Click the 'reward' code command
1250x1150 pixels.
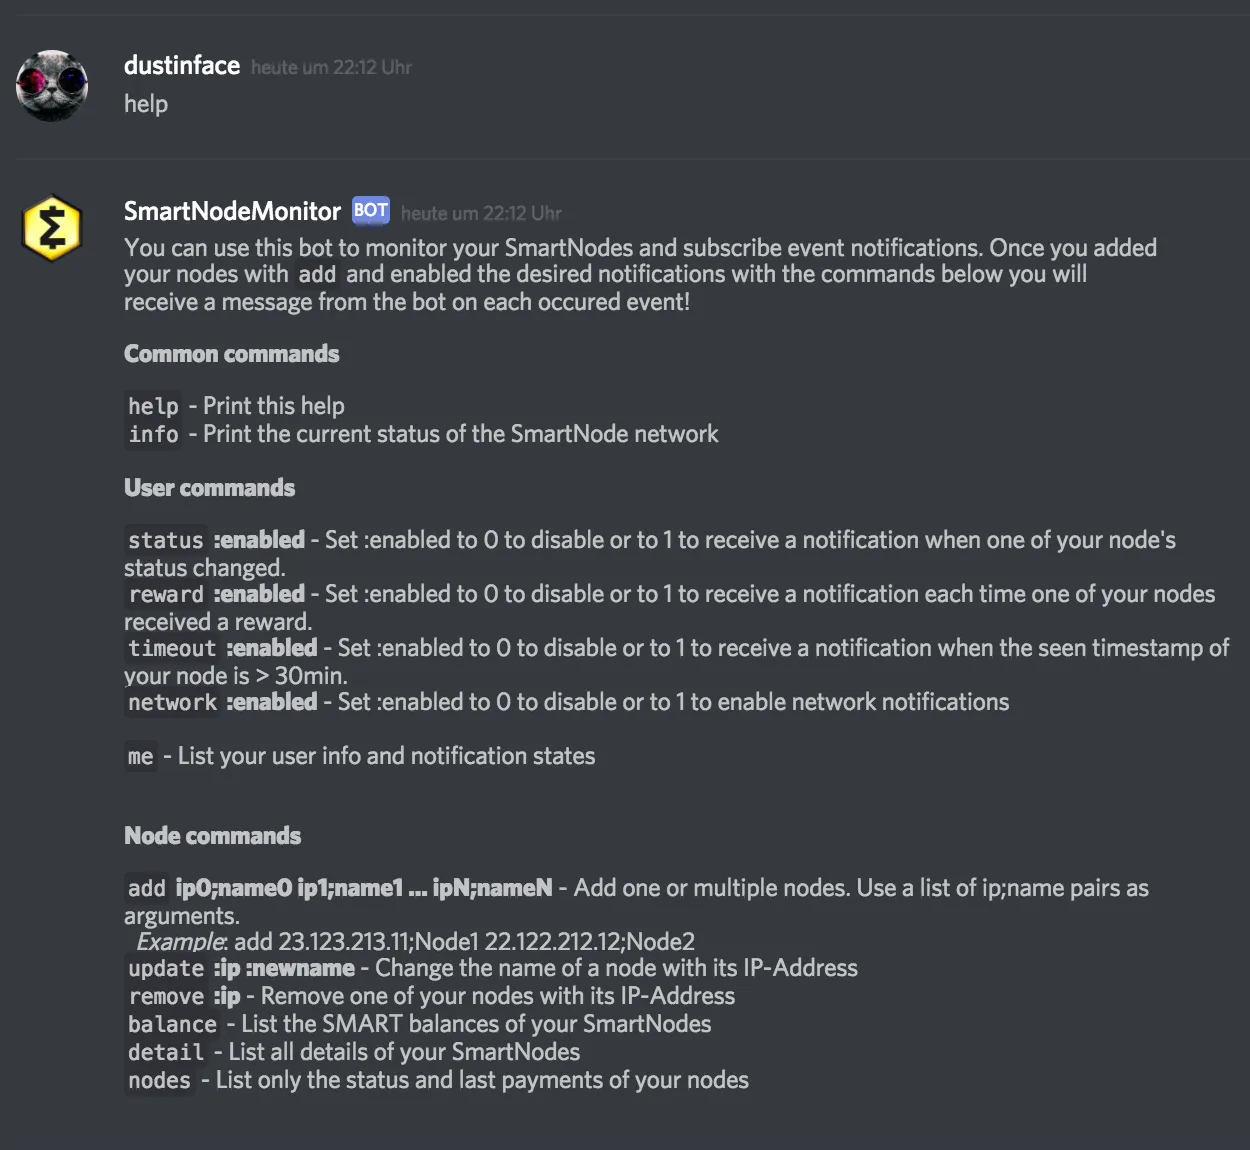166,594
